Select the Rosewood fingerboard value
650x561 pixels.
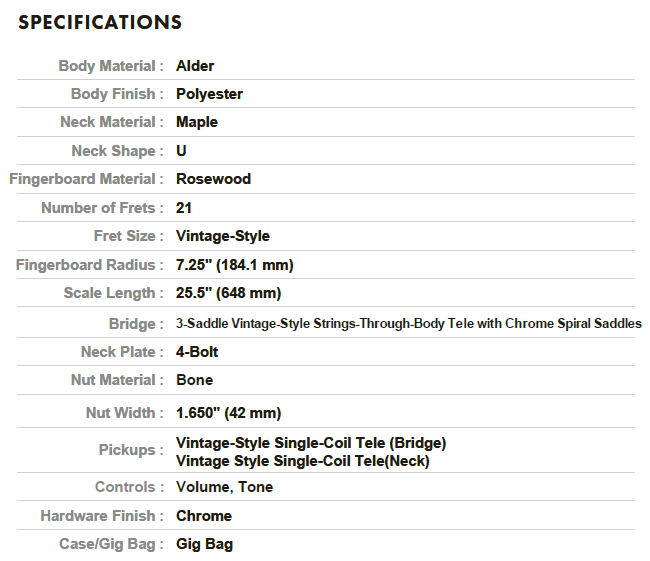[x=213, y=179]
